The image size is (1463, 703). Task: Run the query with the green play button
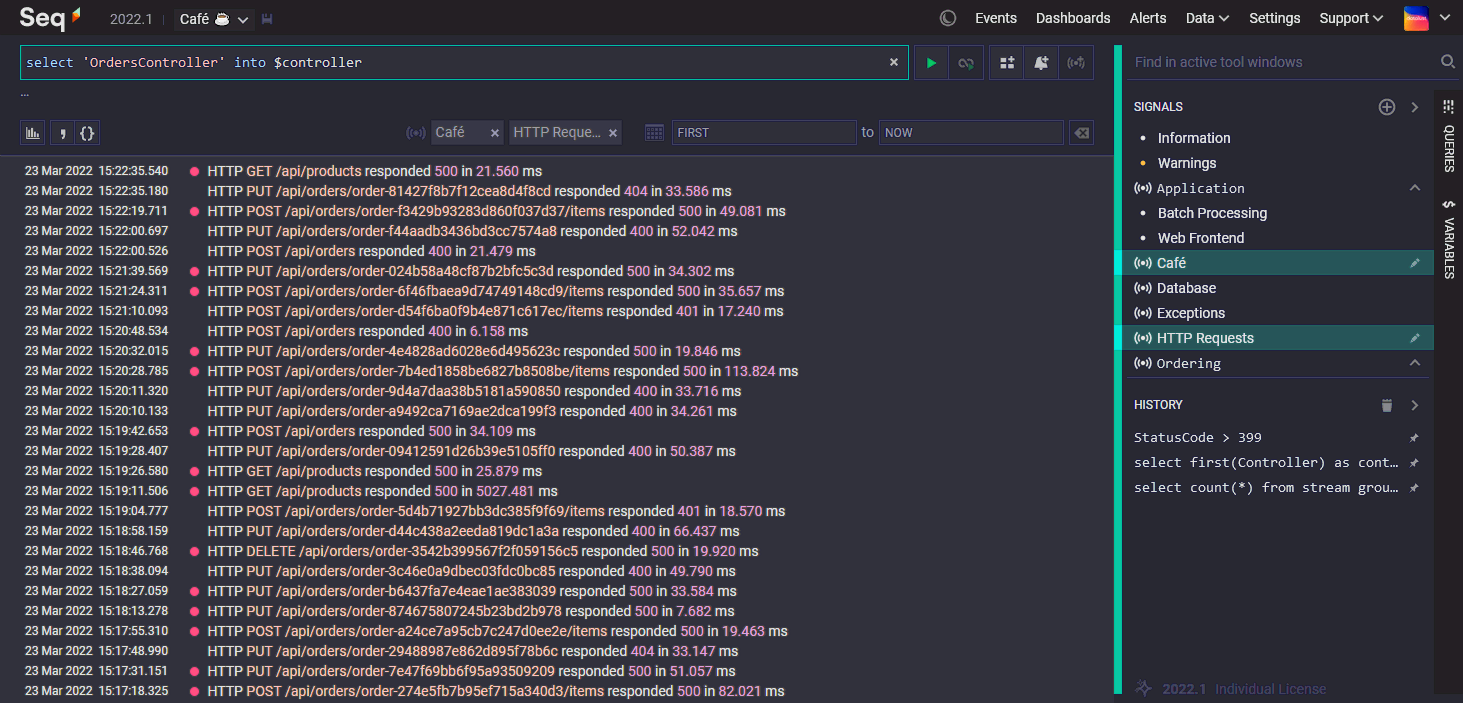pyautogui.click(x=931, y=62)
